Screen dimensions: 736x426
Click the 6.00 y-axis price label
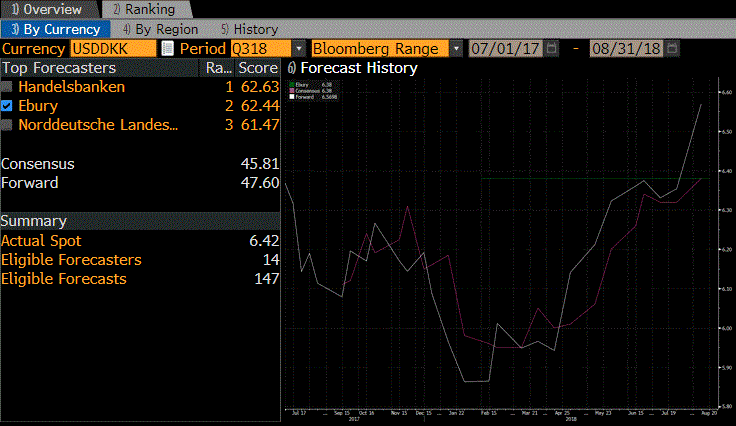coord(727,328)
